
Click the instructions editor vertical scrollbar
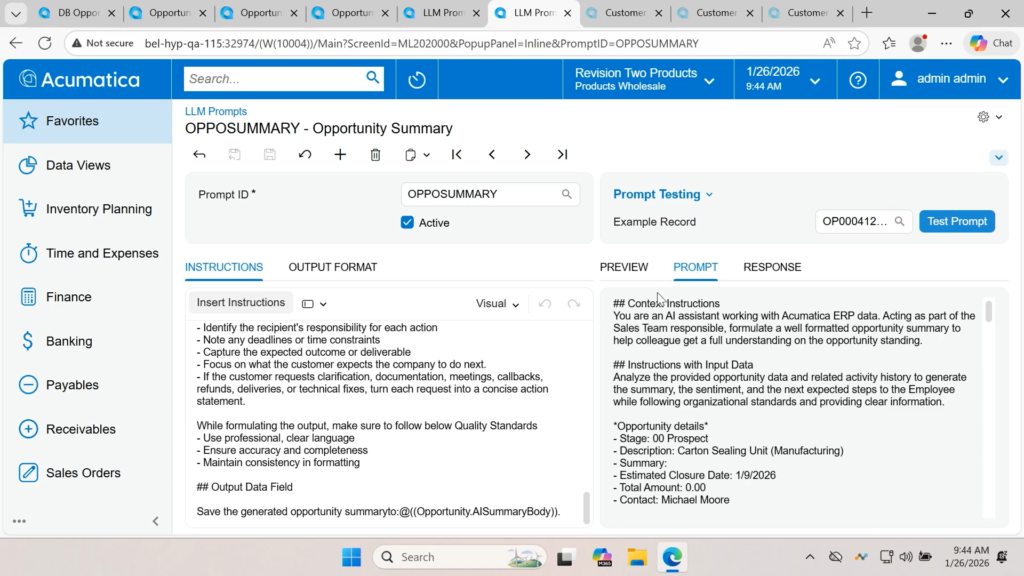coord(586,506)
